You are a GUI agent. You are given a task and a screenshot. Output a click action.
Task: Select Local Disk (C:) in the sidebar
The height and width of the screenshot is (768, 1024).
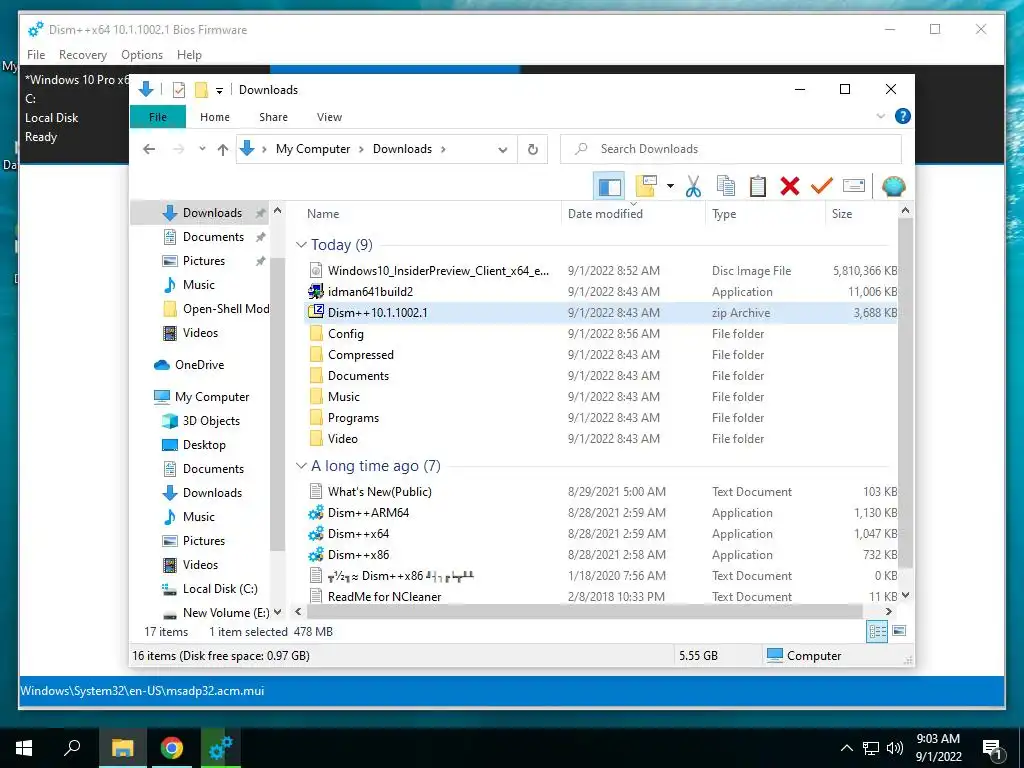tap(220, 589)
